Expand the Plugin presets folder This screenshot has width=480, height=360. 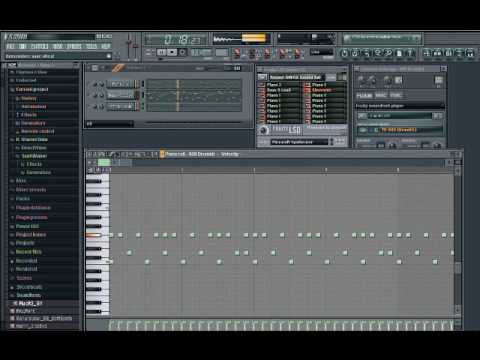(x=31, y=217)
